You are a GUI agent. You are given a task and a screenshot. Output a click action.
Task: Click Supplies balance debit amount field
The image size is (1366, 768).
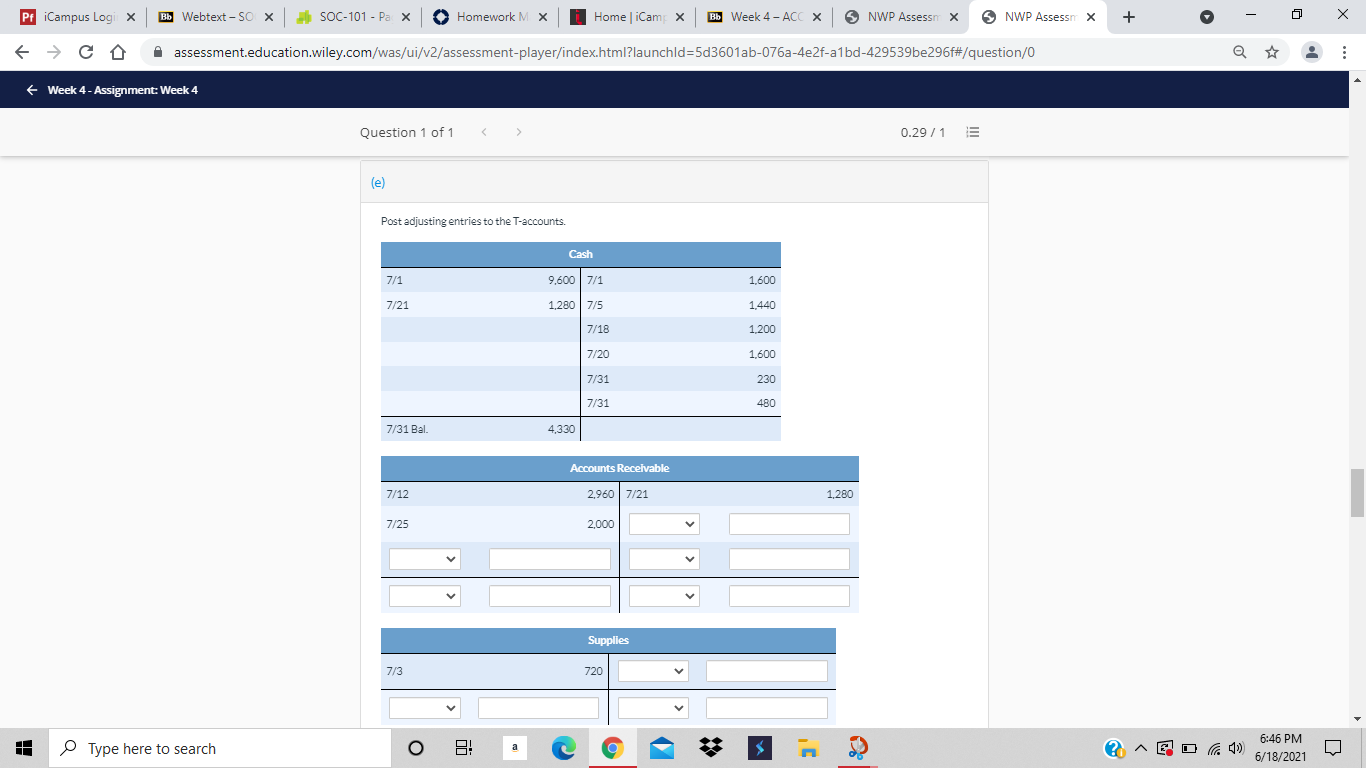coord(538,708)
